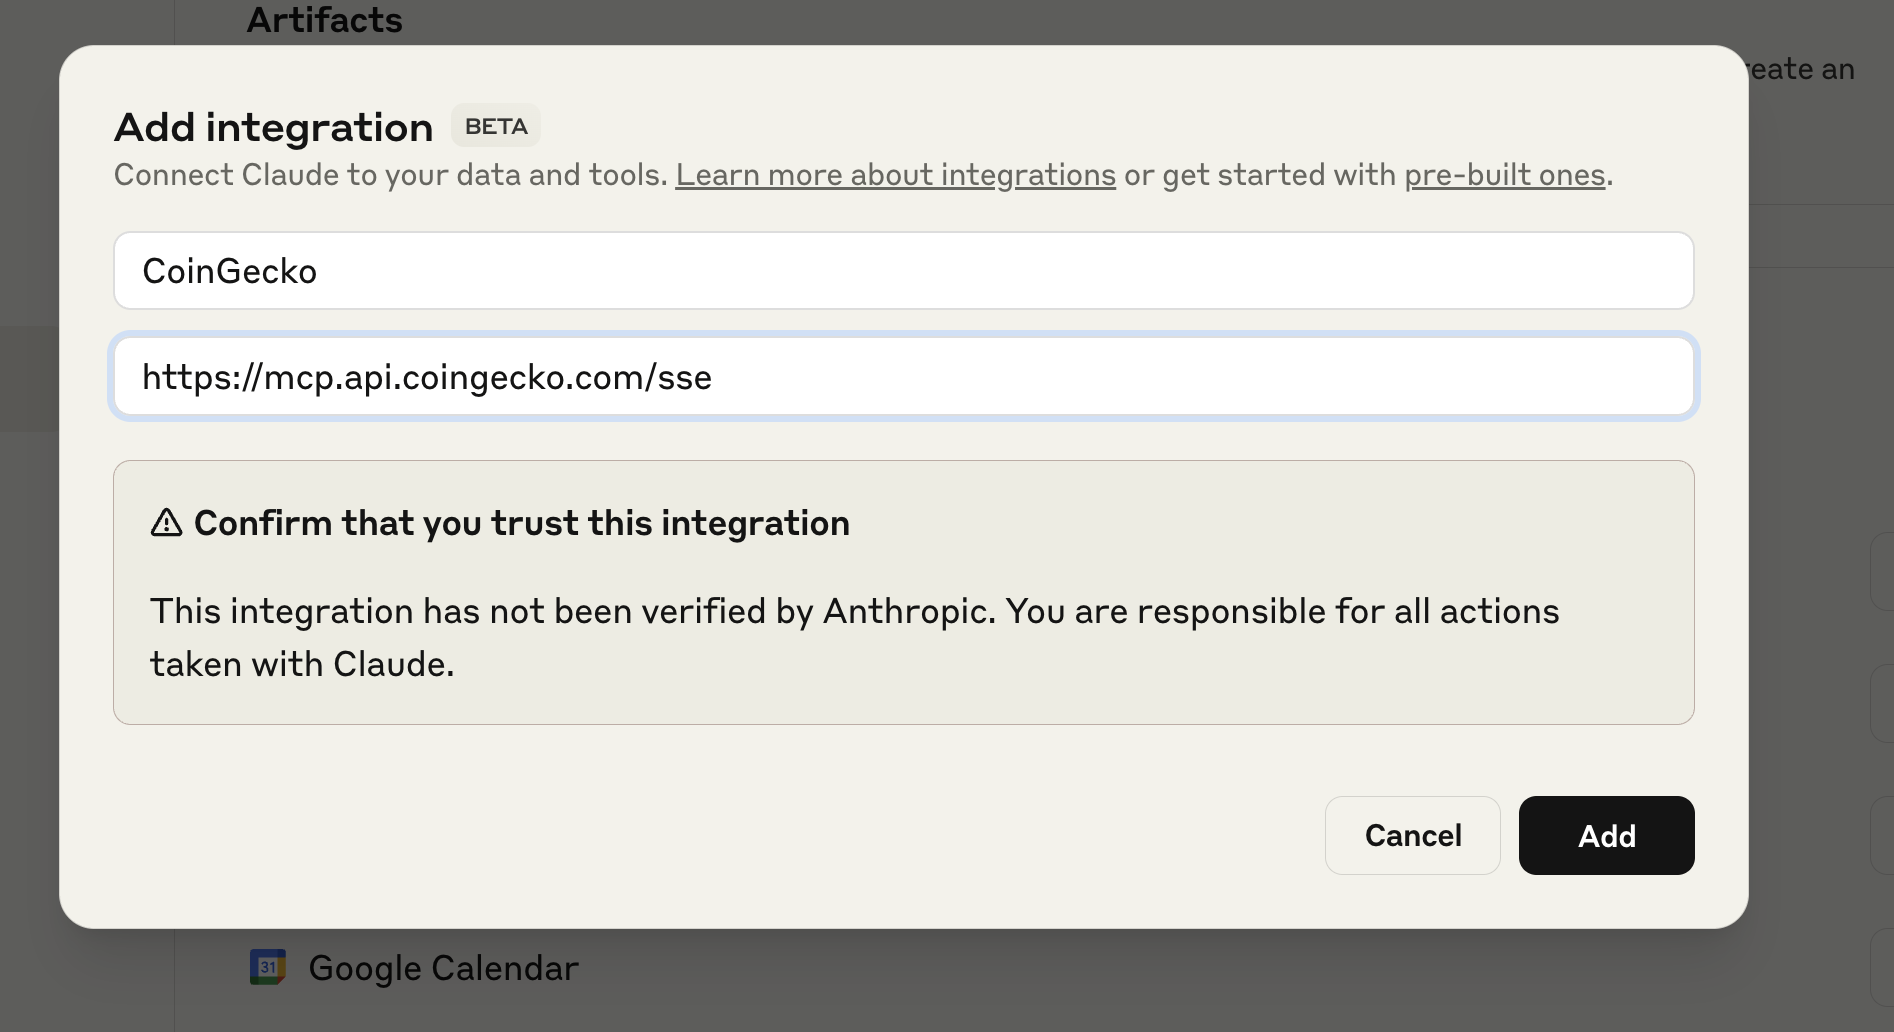
Task: Select the Google Calendar label
Action: tap(443, 968)
